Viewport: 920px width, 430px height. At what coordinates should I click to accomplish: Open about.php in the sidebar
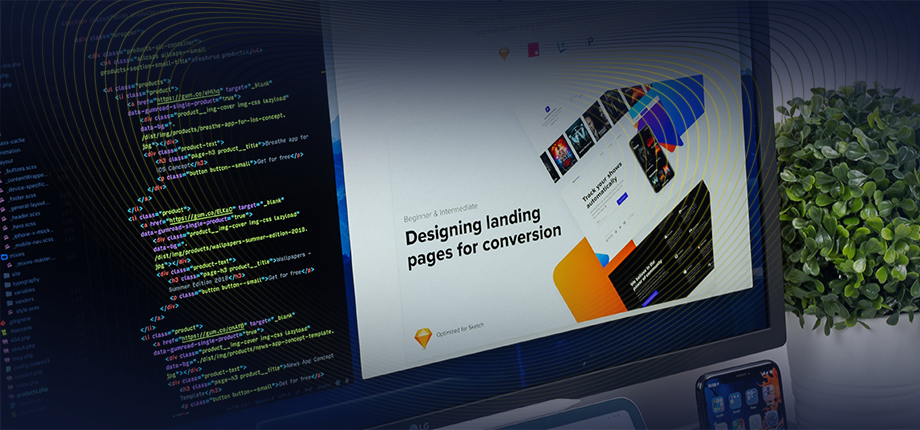coord(21,348)
